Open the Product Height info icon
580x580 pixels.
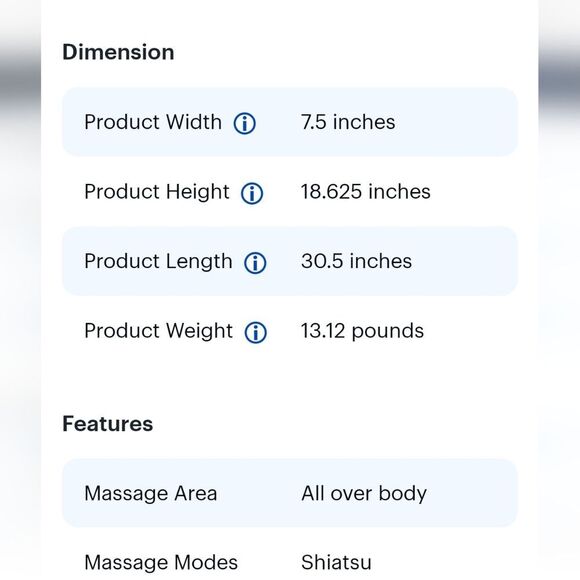[x=252, y=193]
